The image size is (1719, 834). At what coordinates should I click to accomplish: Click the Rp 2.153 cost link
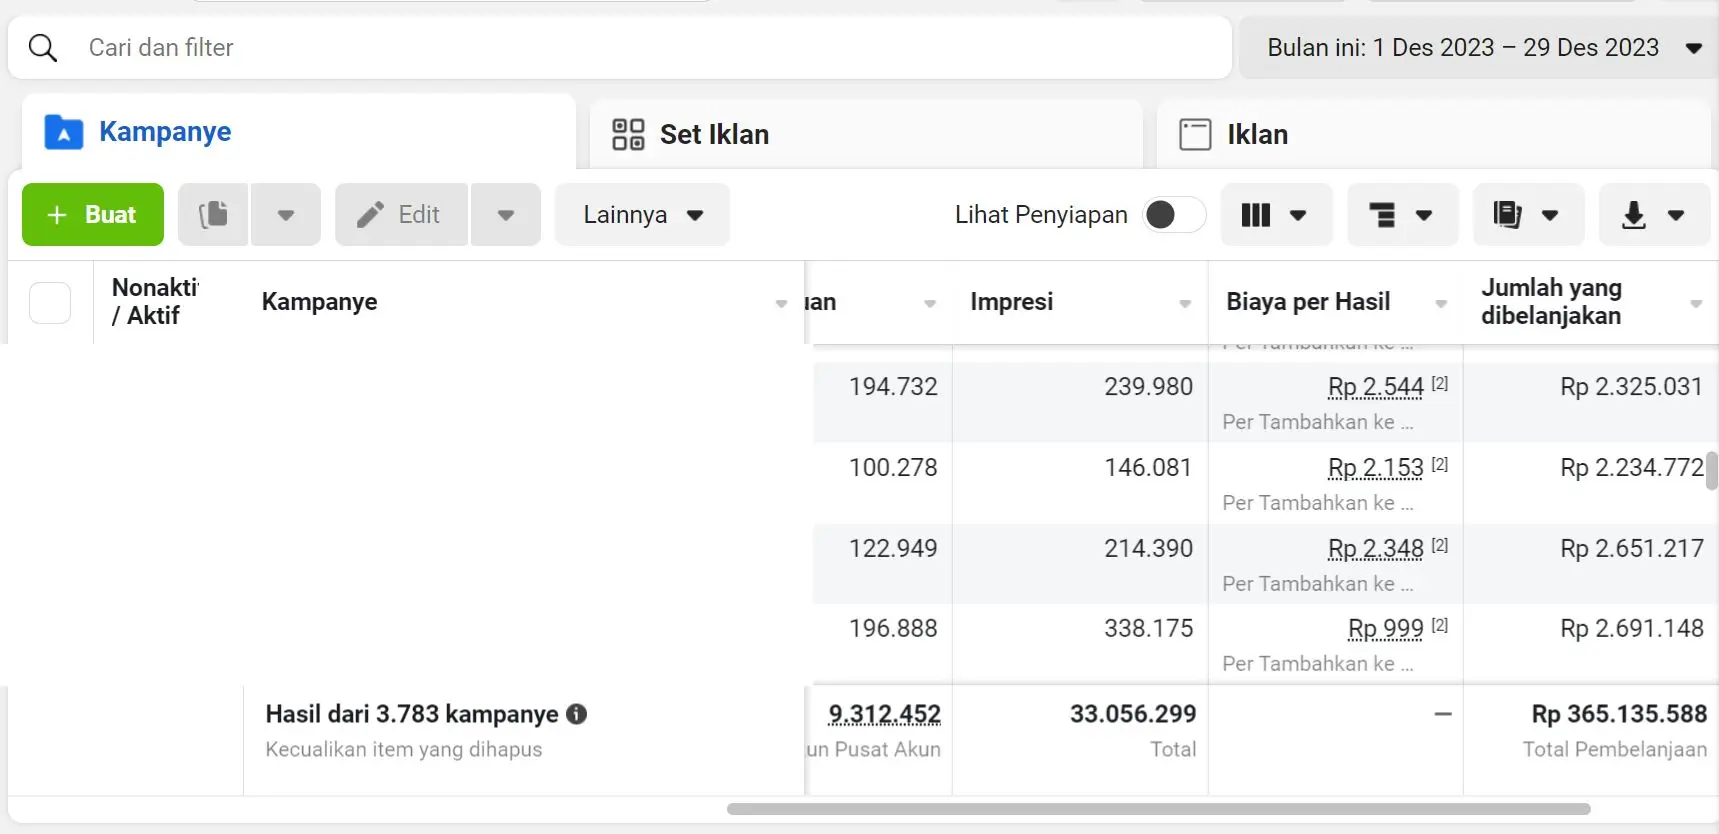[1375, 468]
